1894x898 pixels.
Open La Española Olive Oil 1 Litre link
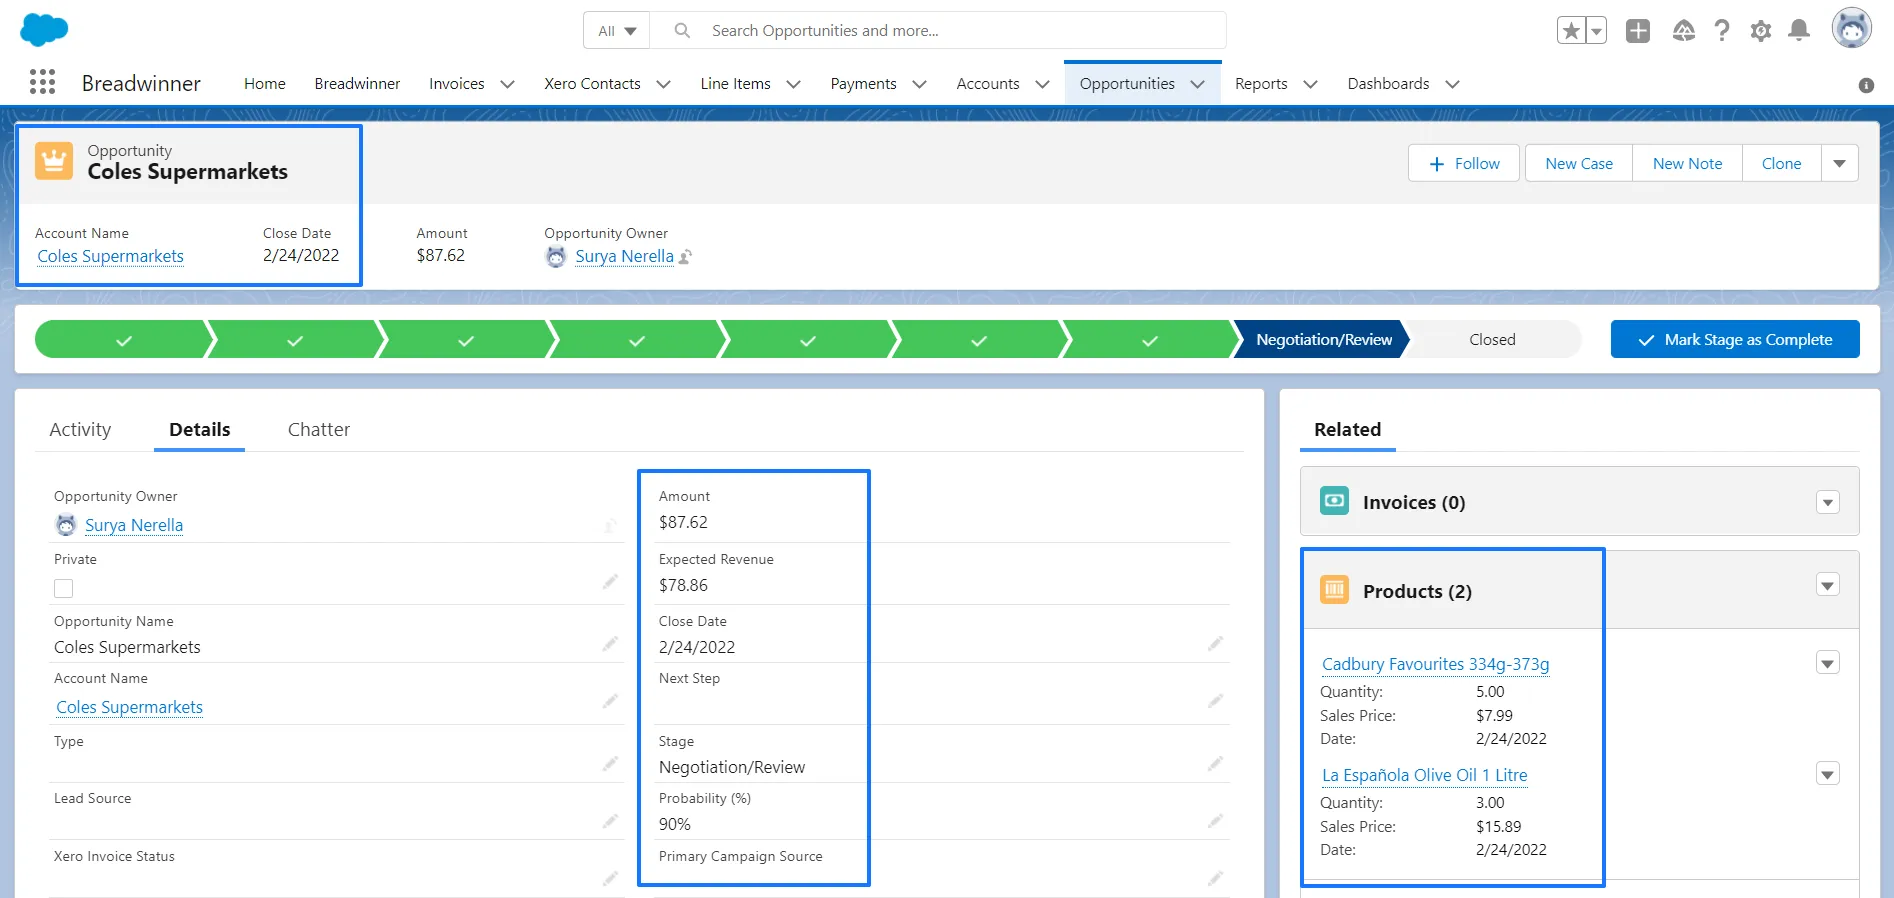pos(1425,775)
